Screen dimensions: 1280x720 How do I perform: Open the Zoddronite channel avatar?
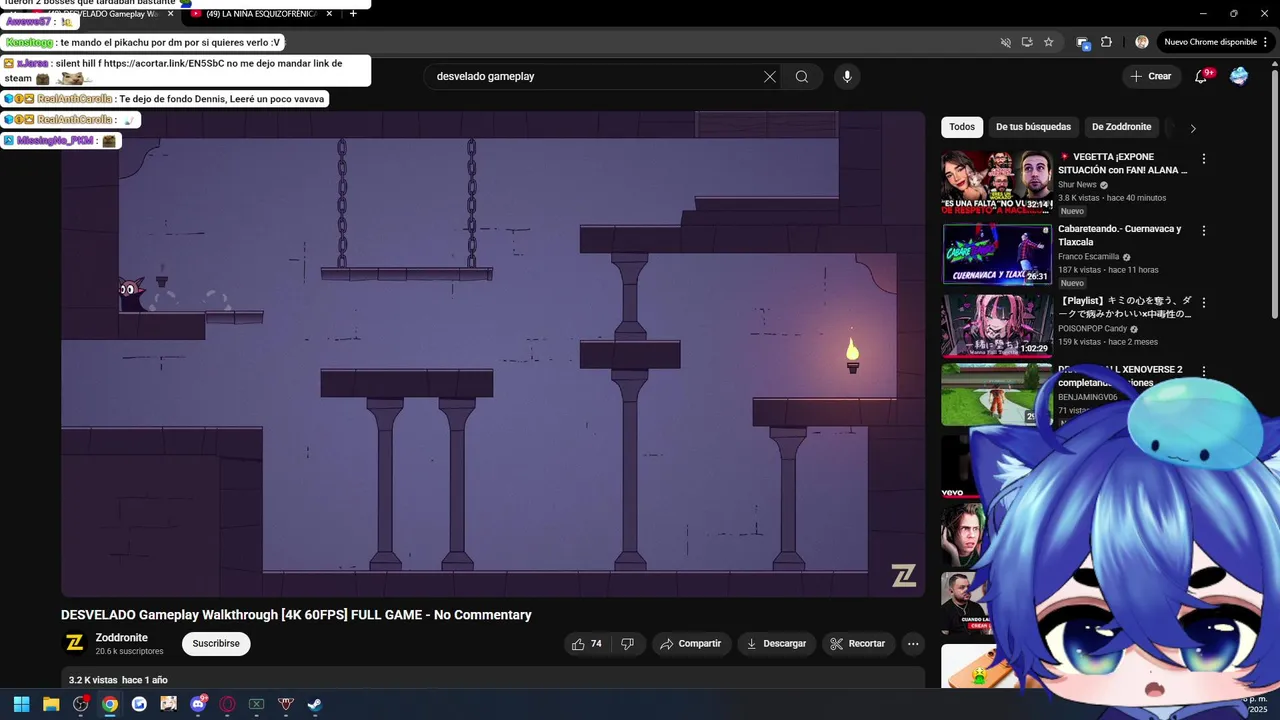pos(75,643)
